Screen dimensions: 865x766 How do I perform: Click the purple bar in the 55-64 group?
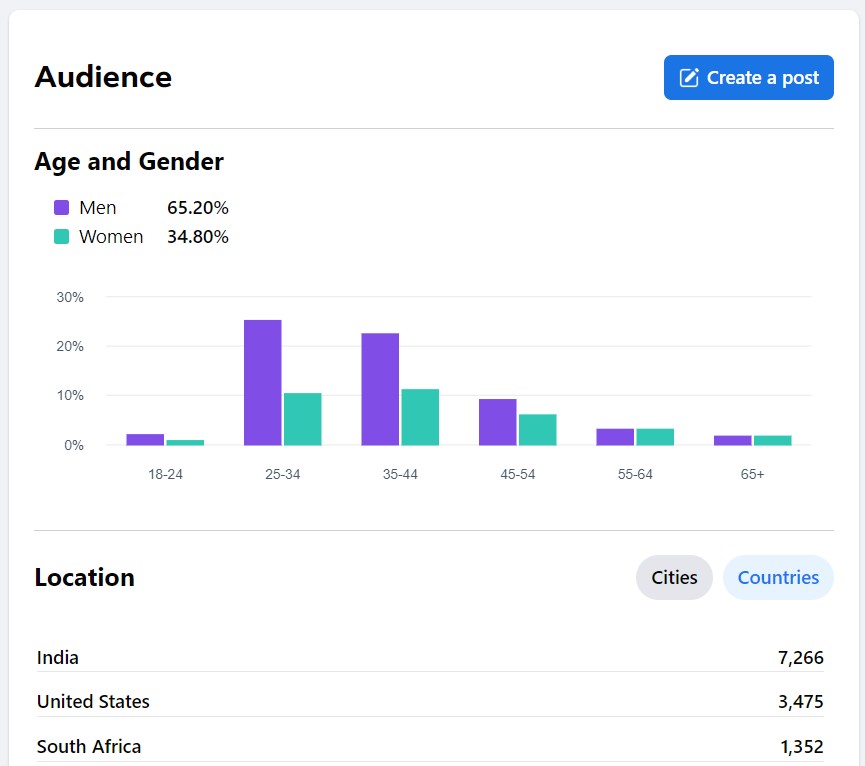(x=614, y=437)
